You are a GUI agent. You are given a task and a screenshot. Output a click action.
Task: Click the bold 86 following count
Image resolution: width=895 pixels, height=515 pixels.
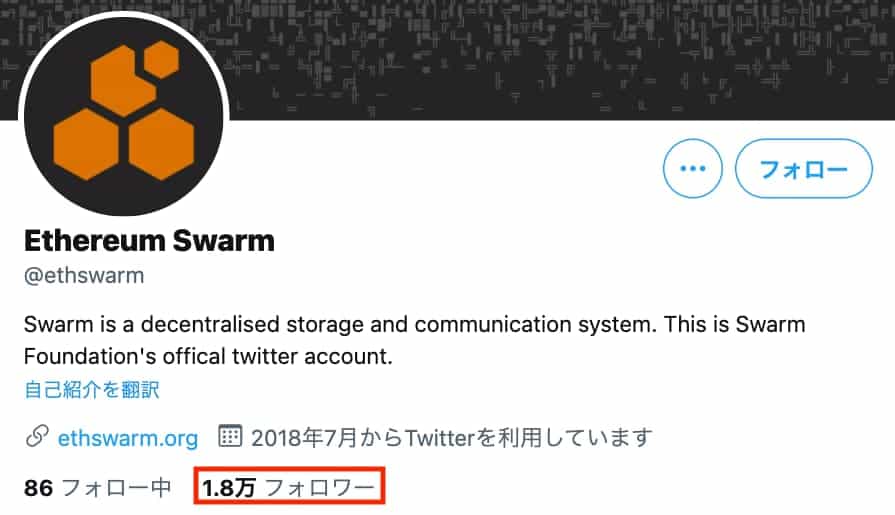pos(38,488)
